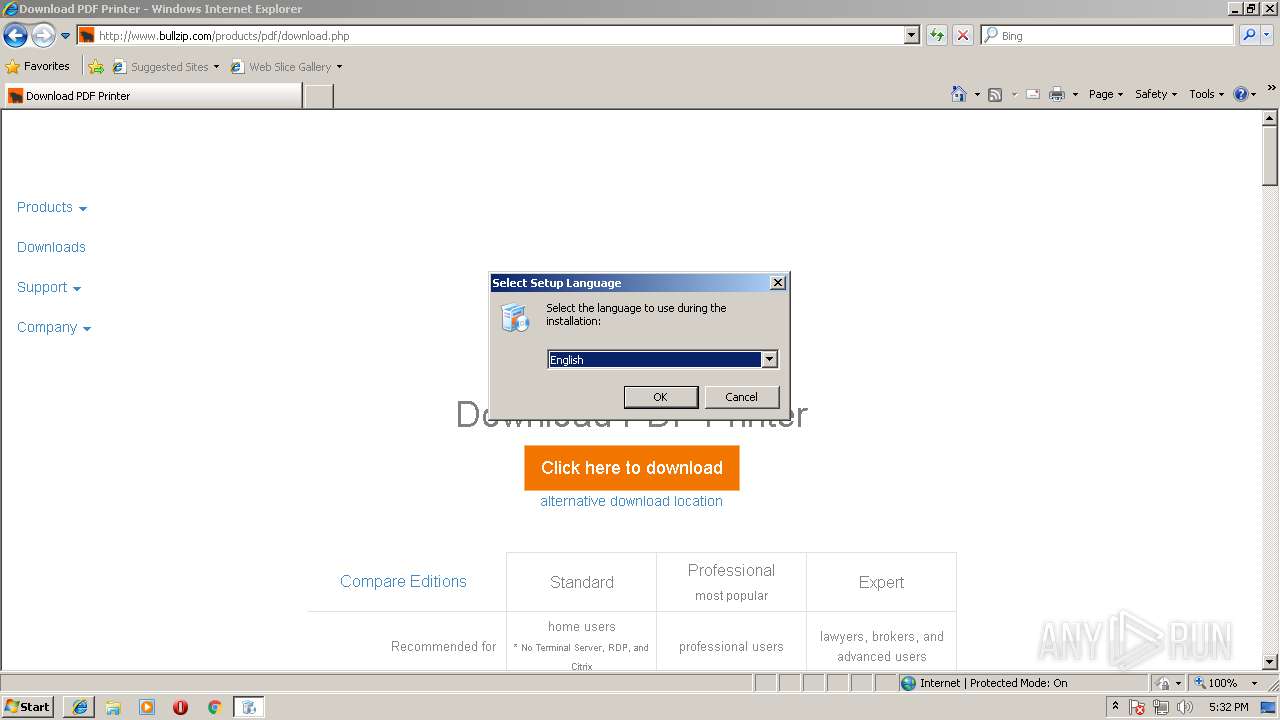Cancel the Select Setup Language dialog
This screenshot has width=1280, height=720.
741,397
